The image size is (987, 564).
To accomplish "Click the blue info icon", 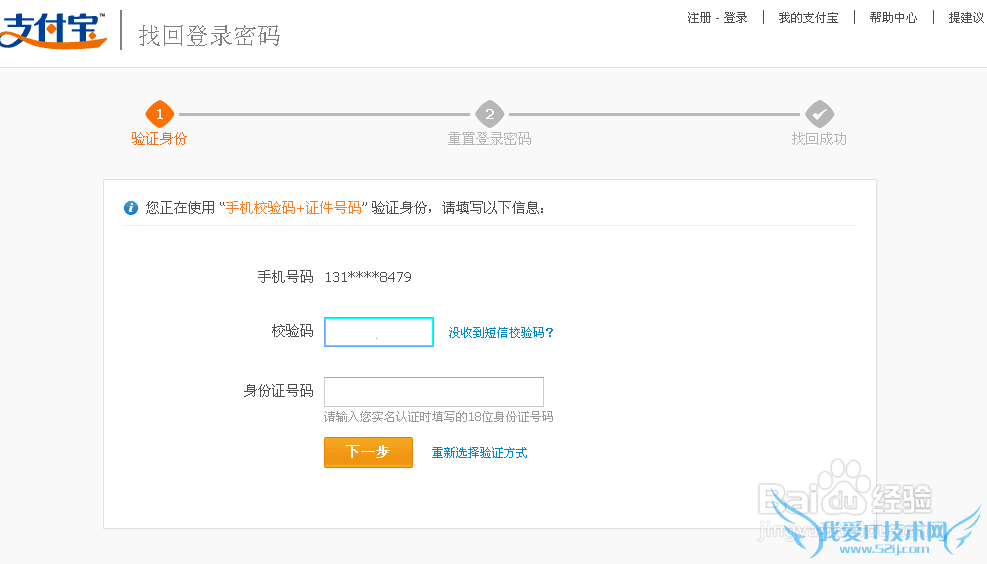I will click(130, 208).
